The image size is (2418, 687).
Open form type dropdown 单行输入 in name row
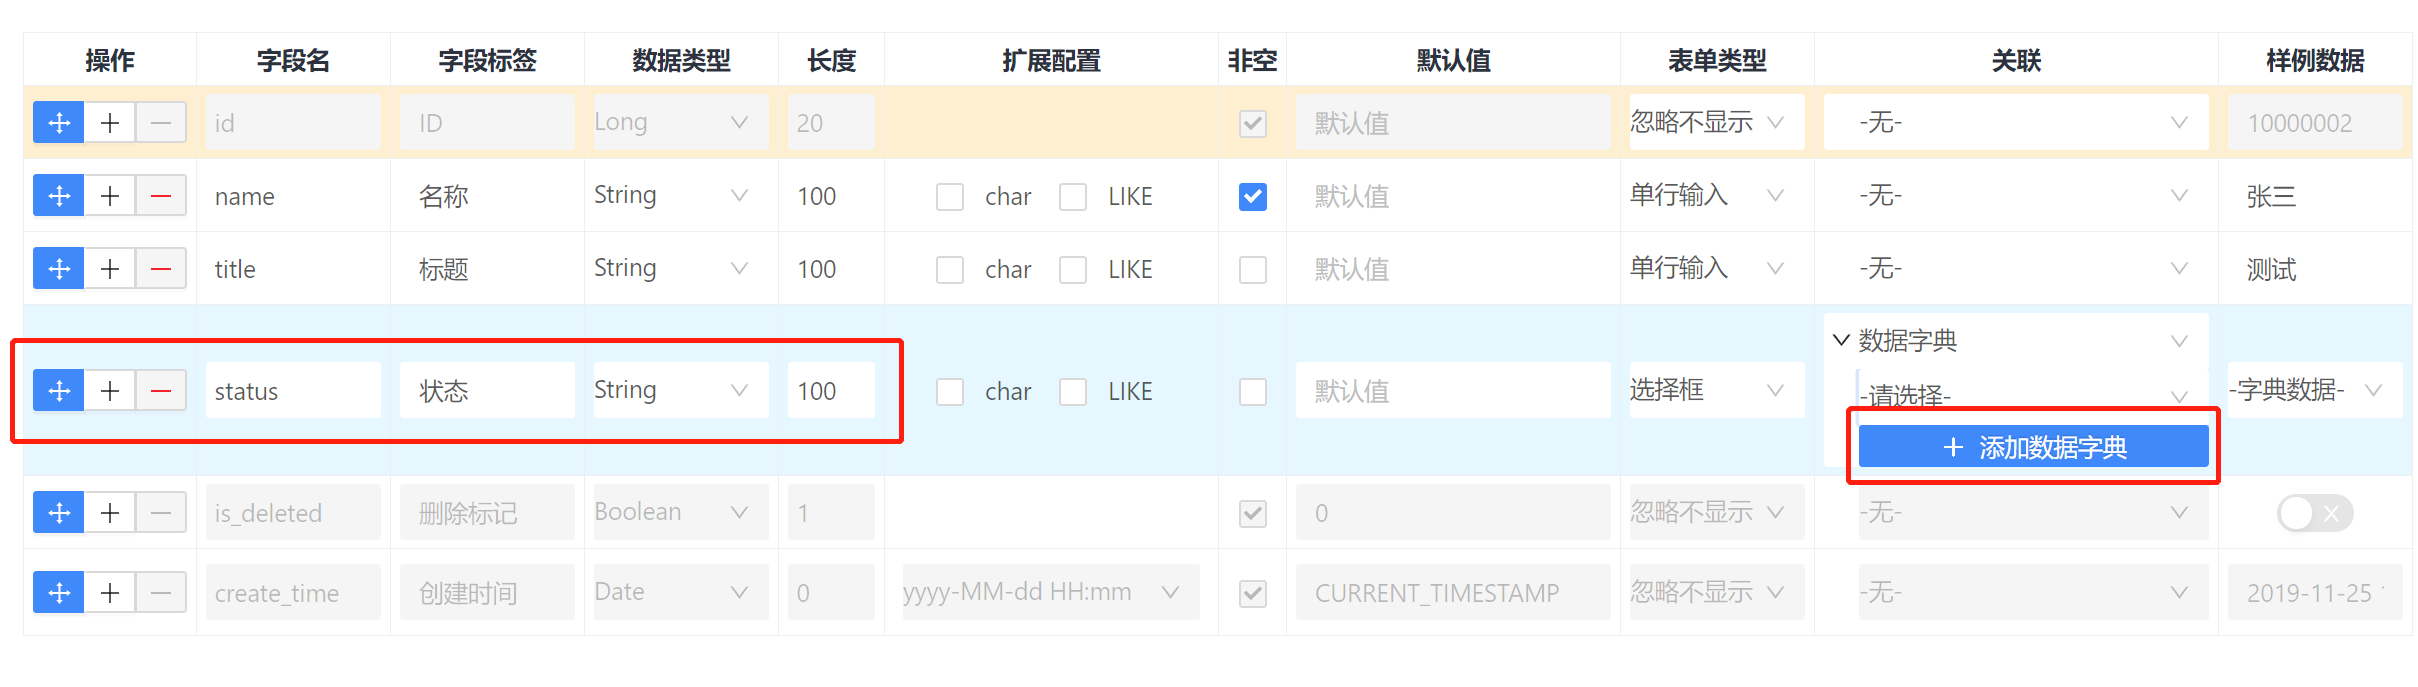click(x=1717, y=195)
